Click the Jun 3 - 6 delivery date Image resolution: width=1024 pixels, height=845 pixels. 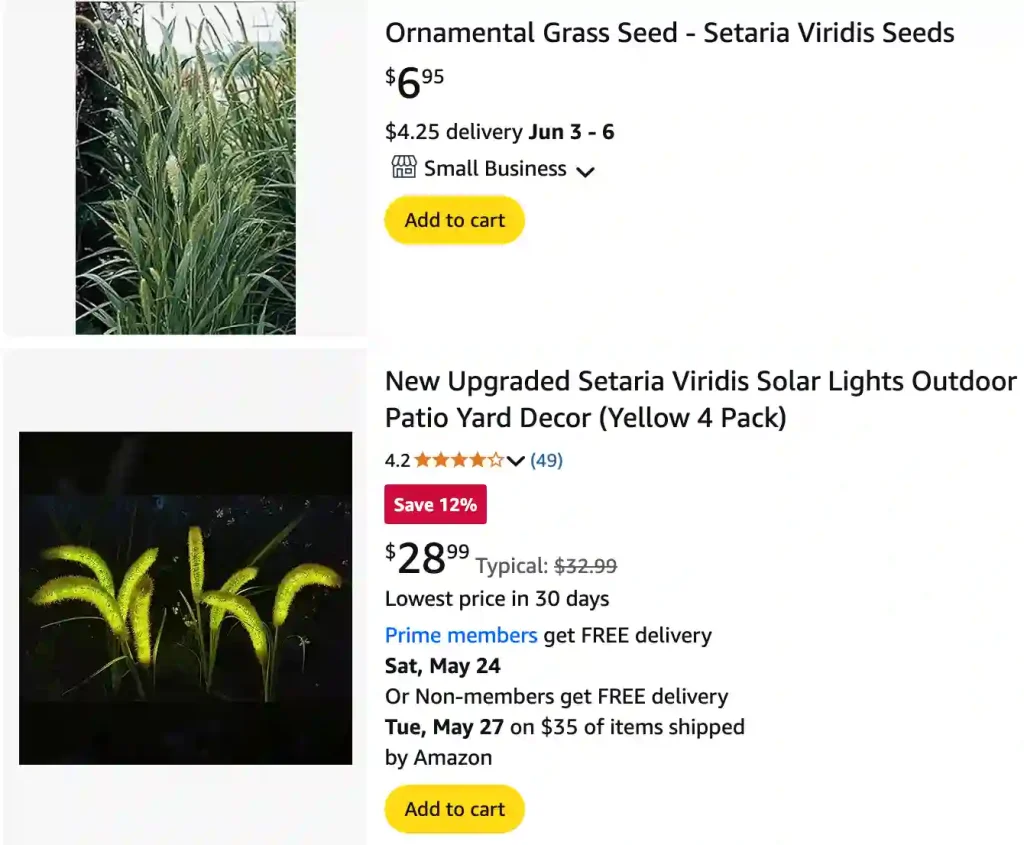coord(570,131)
